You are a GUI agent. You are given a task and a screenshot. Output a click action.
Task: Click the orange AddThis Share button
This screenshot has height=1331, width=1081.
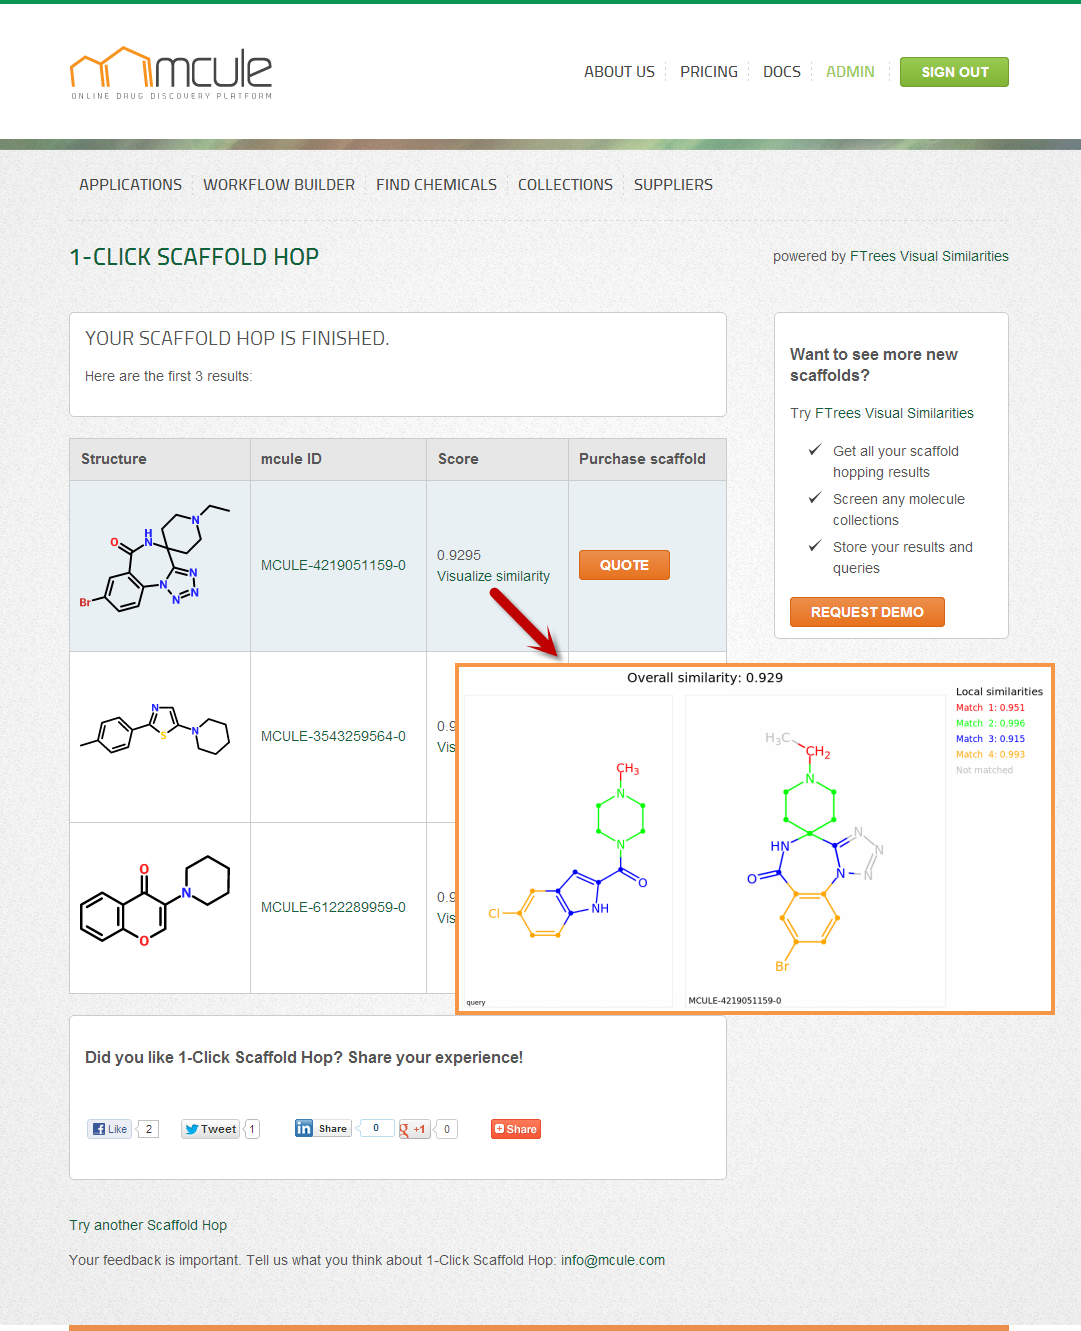pyautogui.click(x=515, y=1129)
